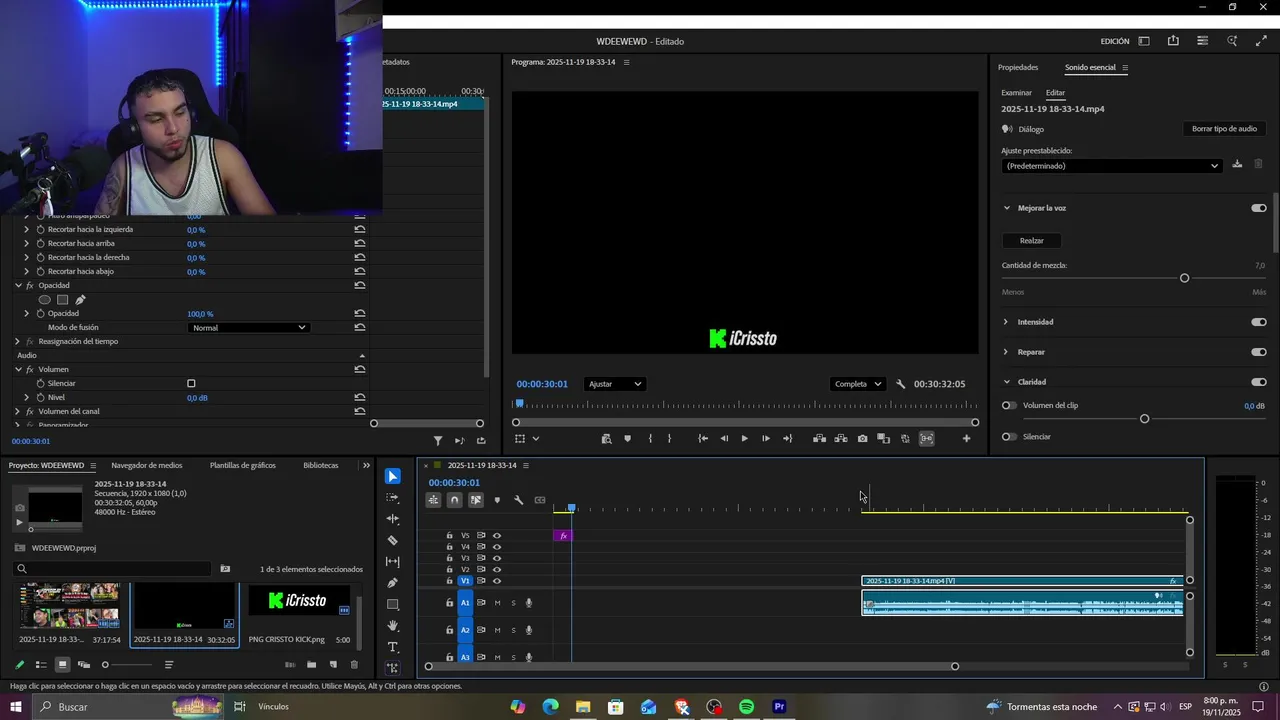The width and height of the screenshot is (1280, 720).
Task: Open Propiedades panel tab
Action: (1018, 67)
